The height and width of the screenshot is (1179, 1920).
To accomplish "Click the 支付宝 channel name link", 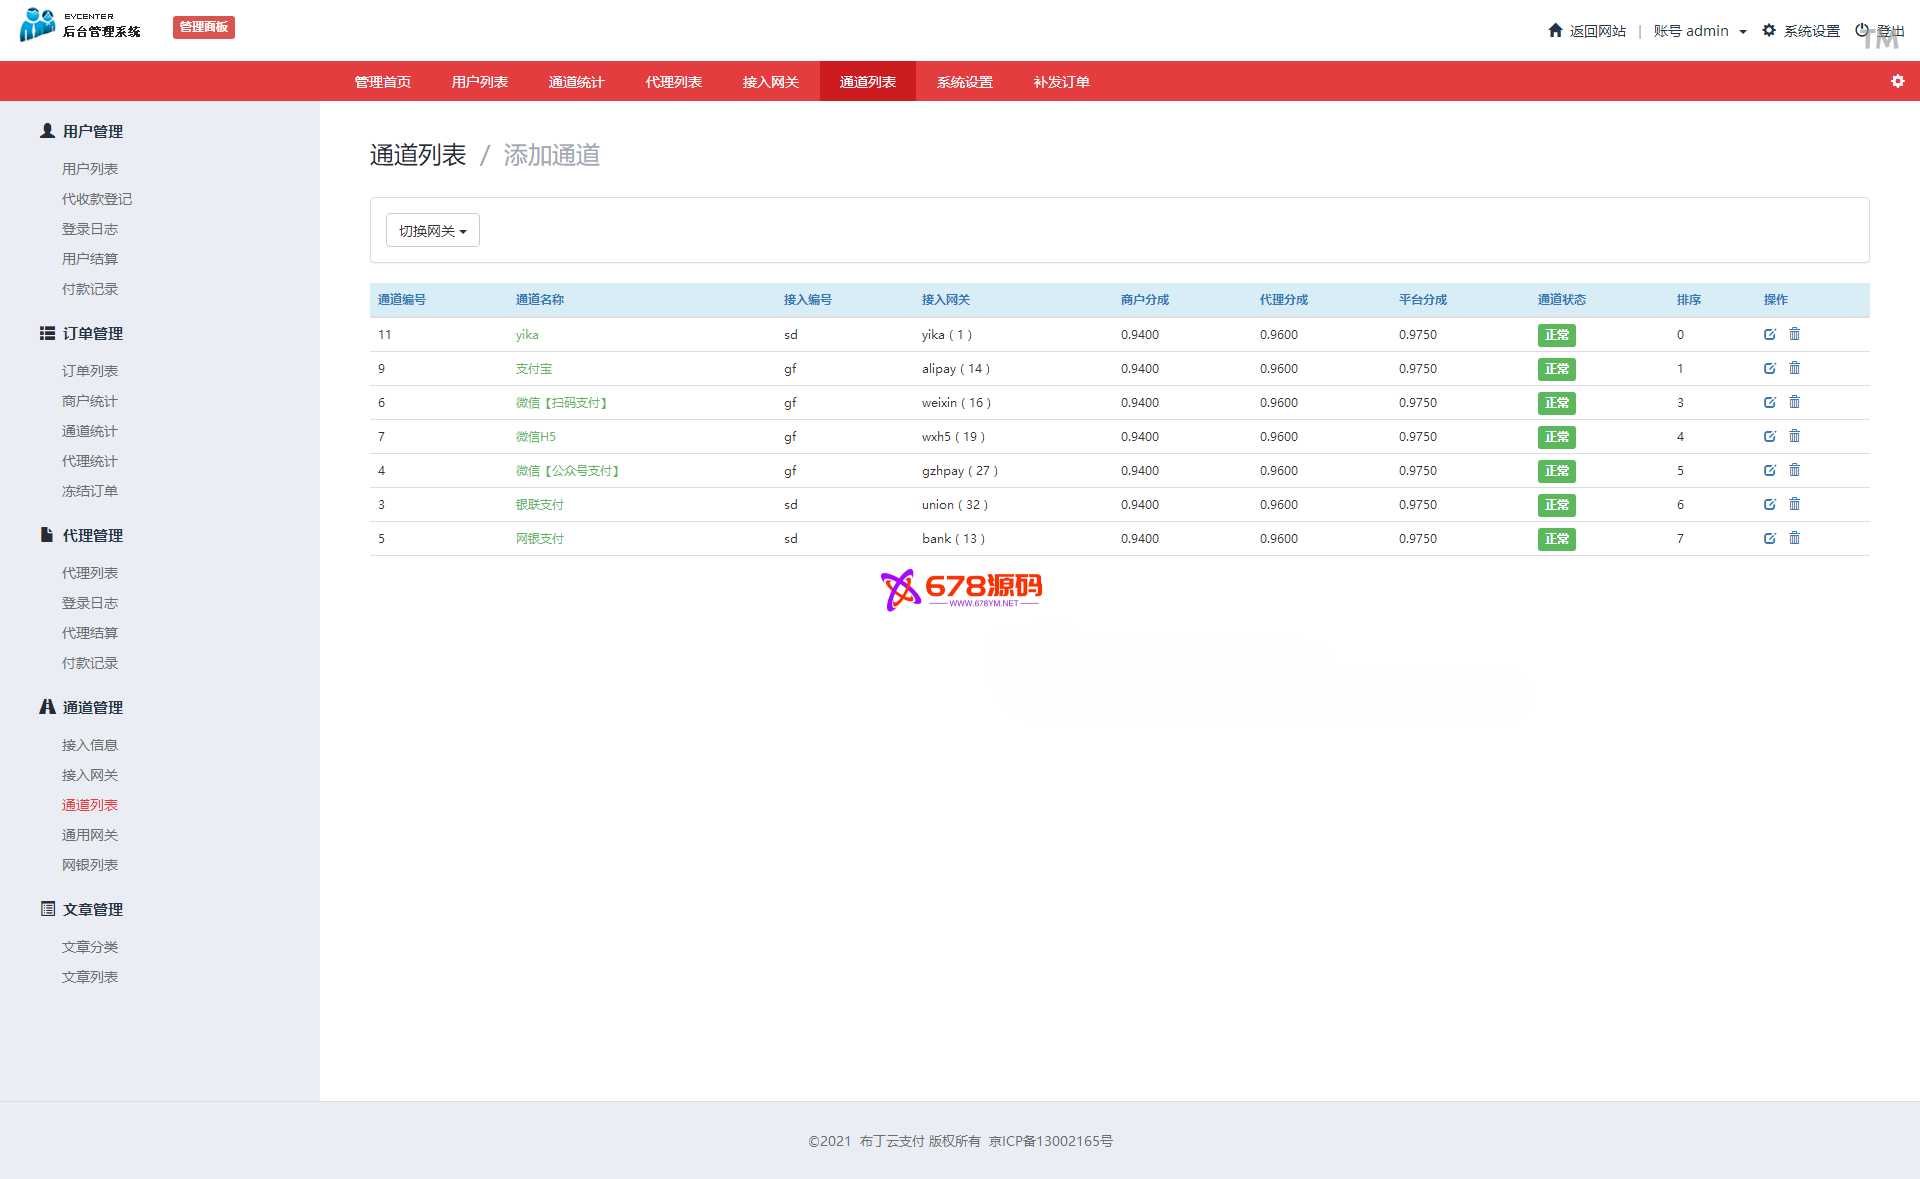I will click(533, 369).
